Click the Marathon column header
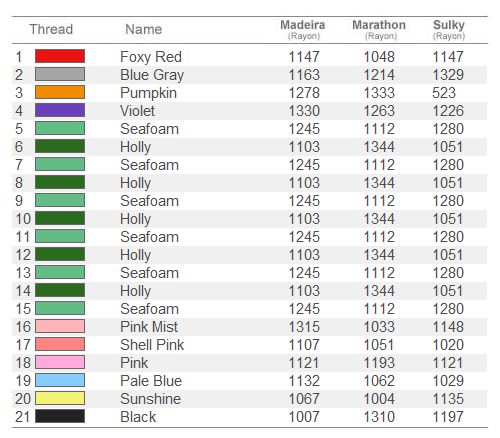This screenshot has height=438, width=500. click(x=379, y=29)
